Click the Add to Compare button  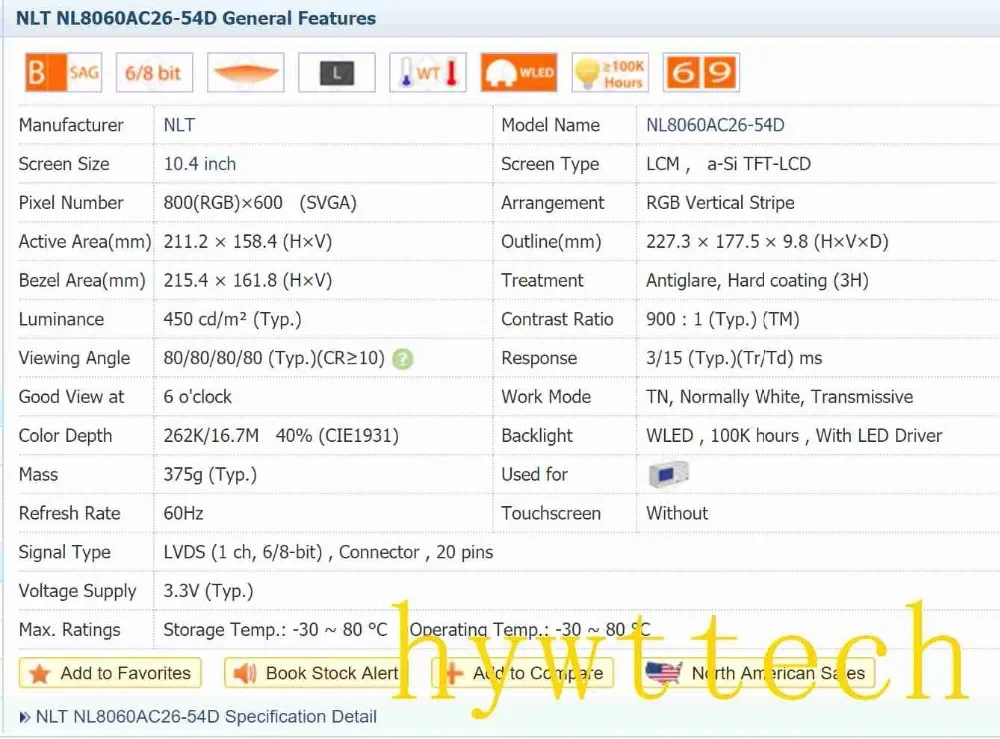pyautogui.click(x=522, y=673)
